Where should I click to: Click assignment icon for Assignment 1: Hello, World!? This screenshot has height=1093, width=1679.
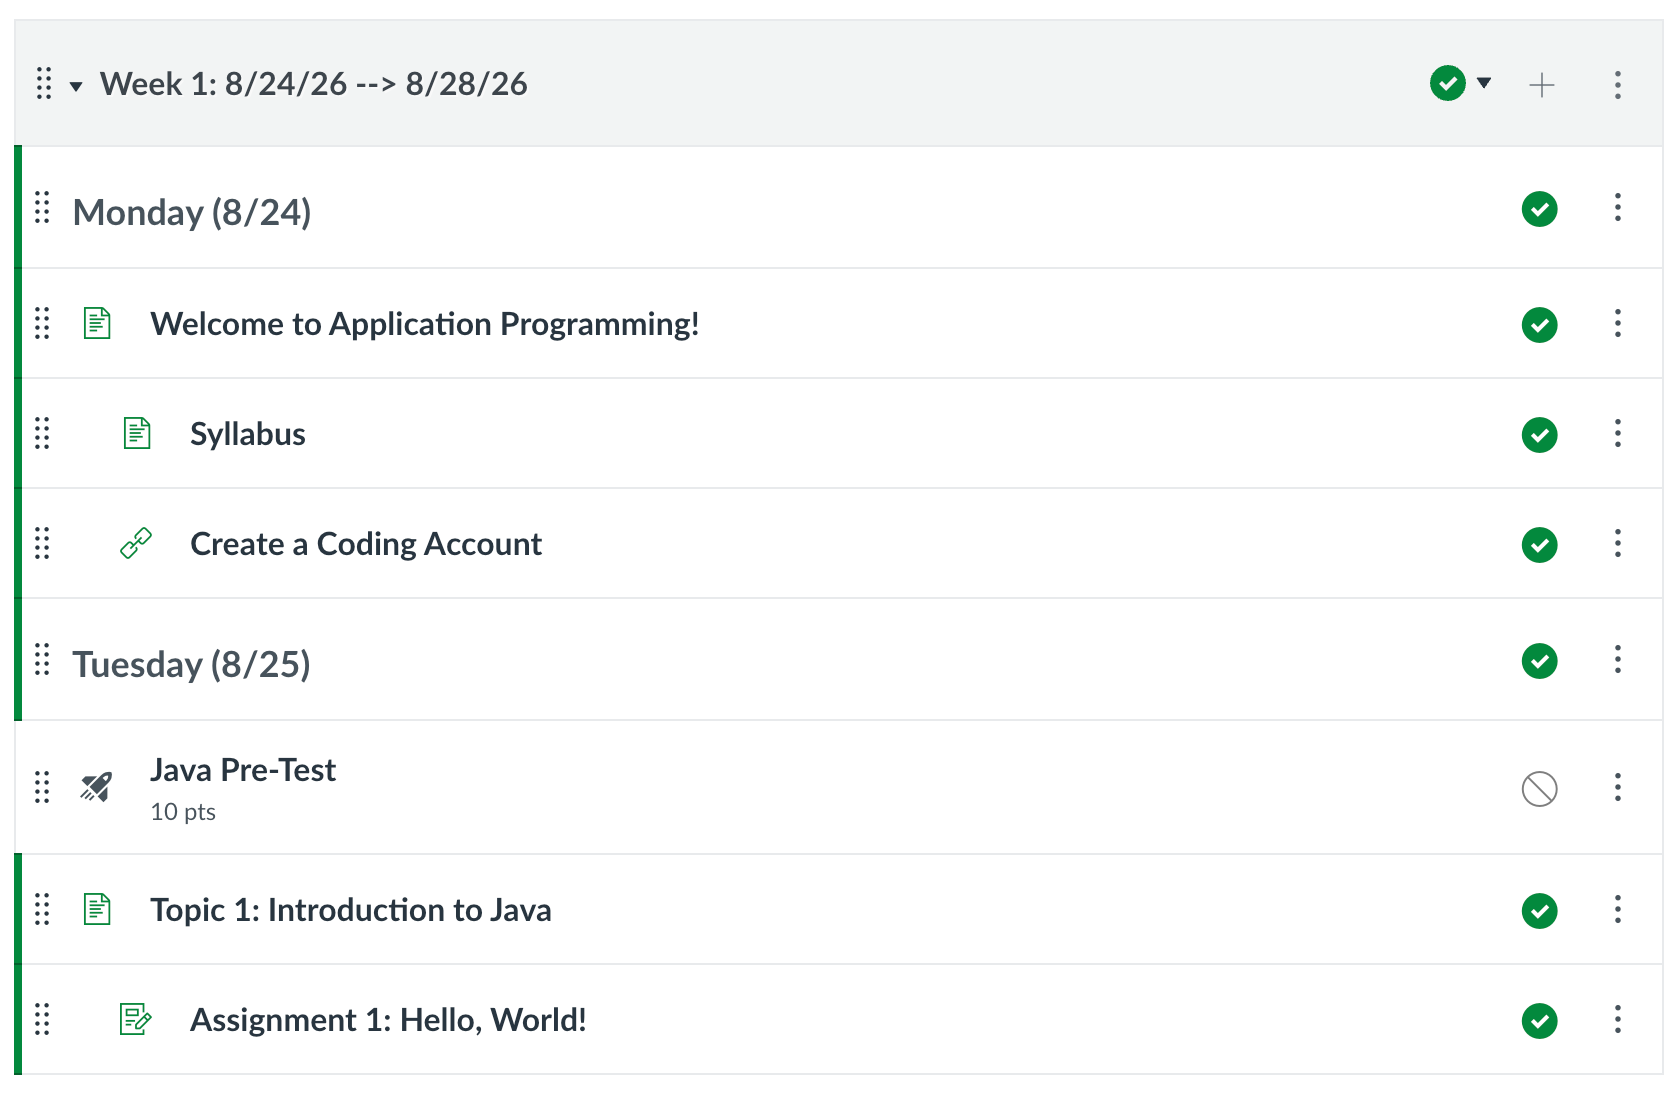[136, 1019]
